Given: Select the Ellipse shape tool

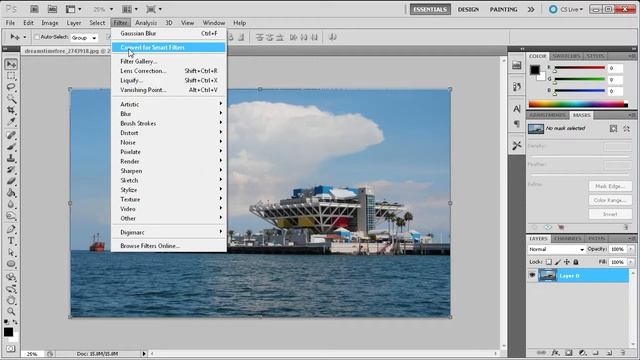Looking at the screenshot, I should pos(11,264).
